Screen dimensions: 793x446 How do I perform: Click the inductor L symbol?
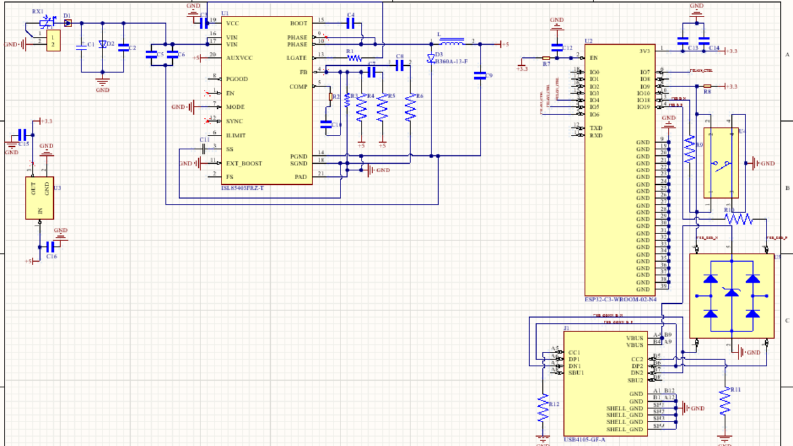[452, 41]
